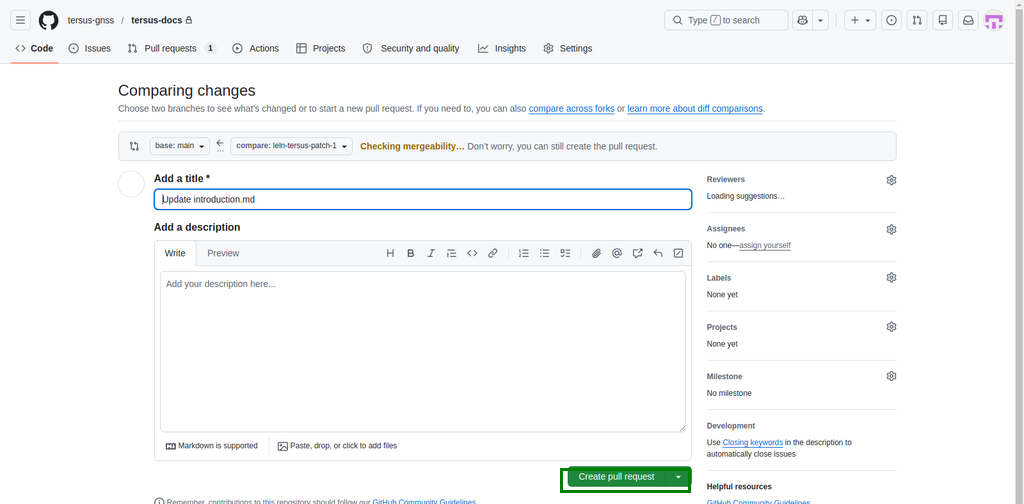This screenshot has height=504, width=1024.
Task: Click the pull request title field
Action: (x=423, y=199)
